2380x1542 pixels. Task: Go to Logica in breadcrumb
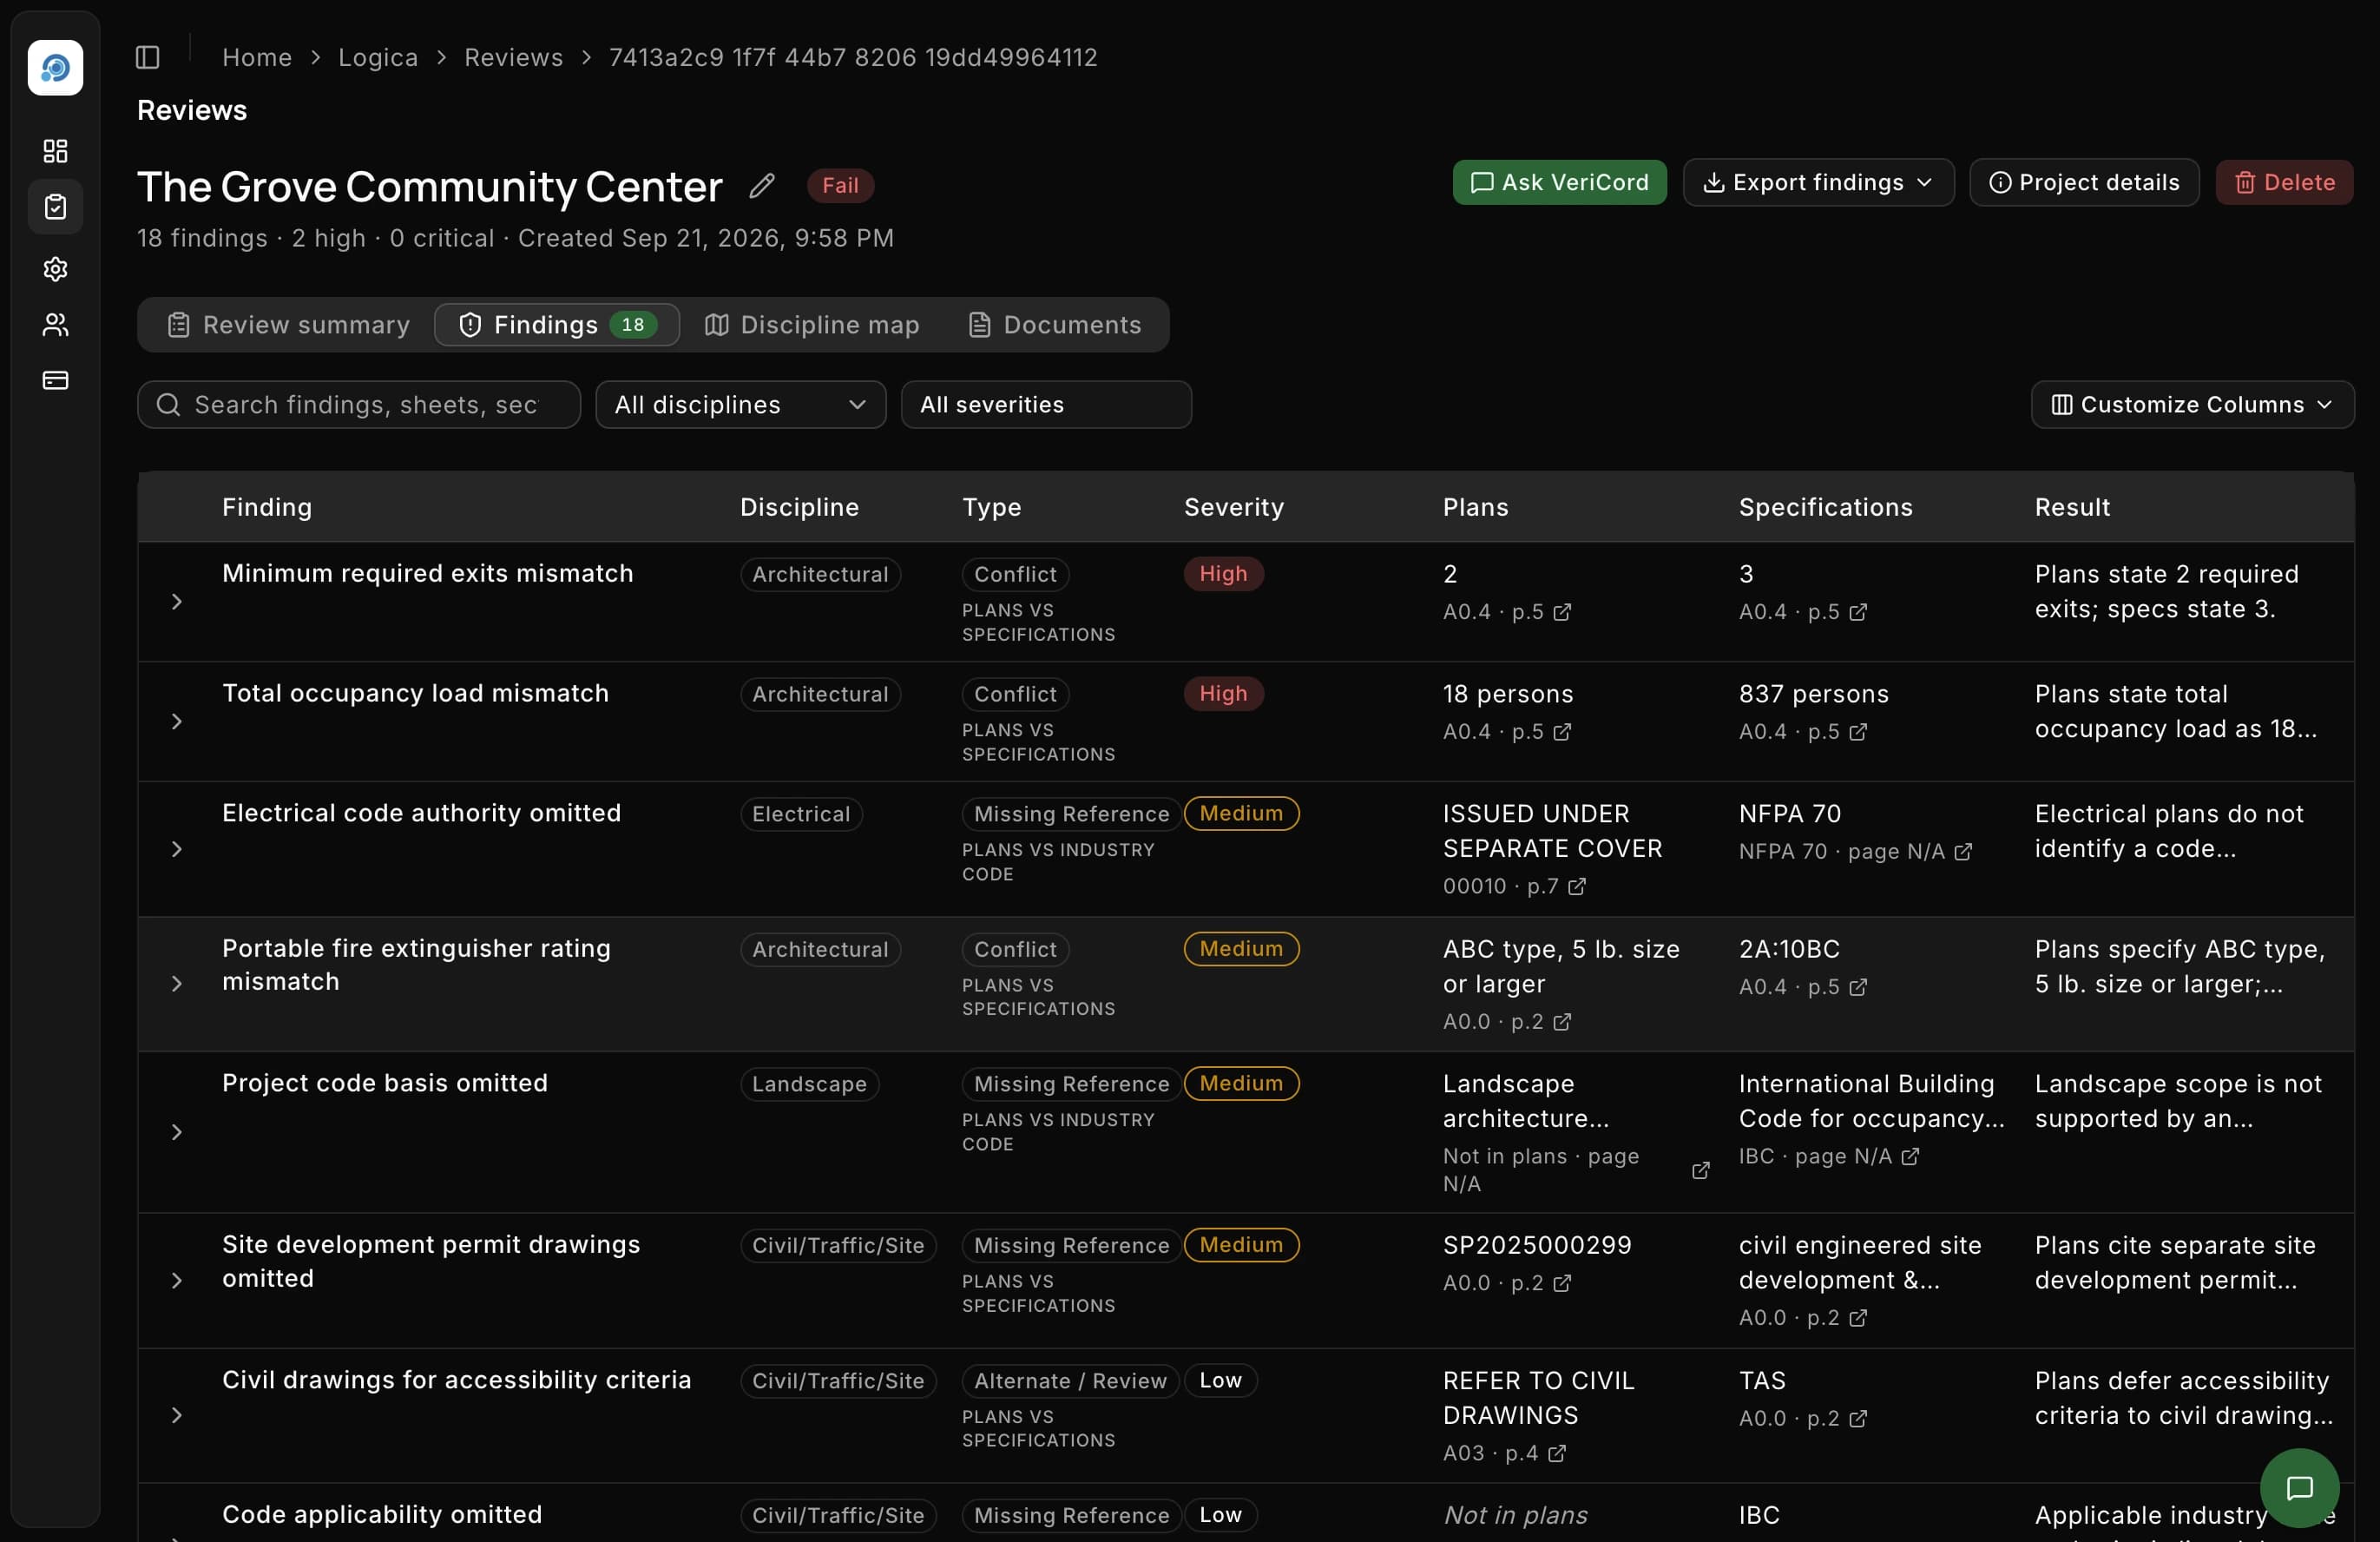pos(378,57)
